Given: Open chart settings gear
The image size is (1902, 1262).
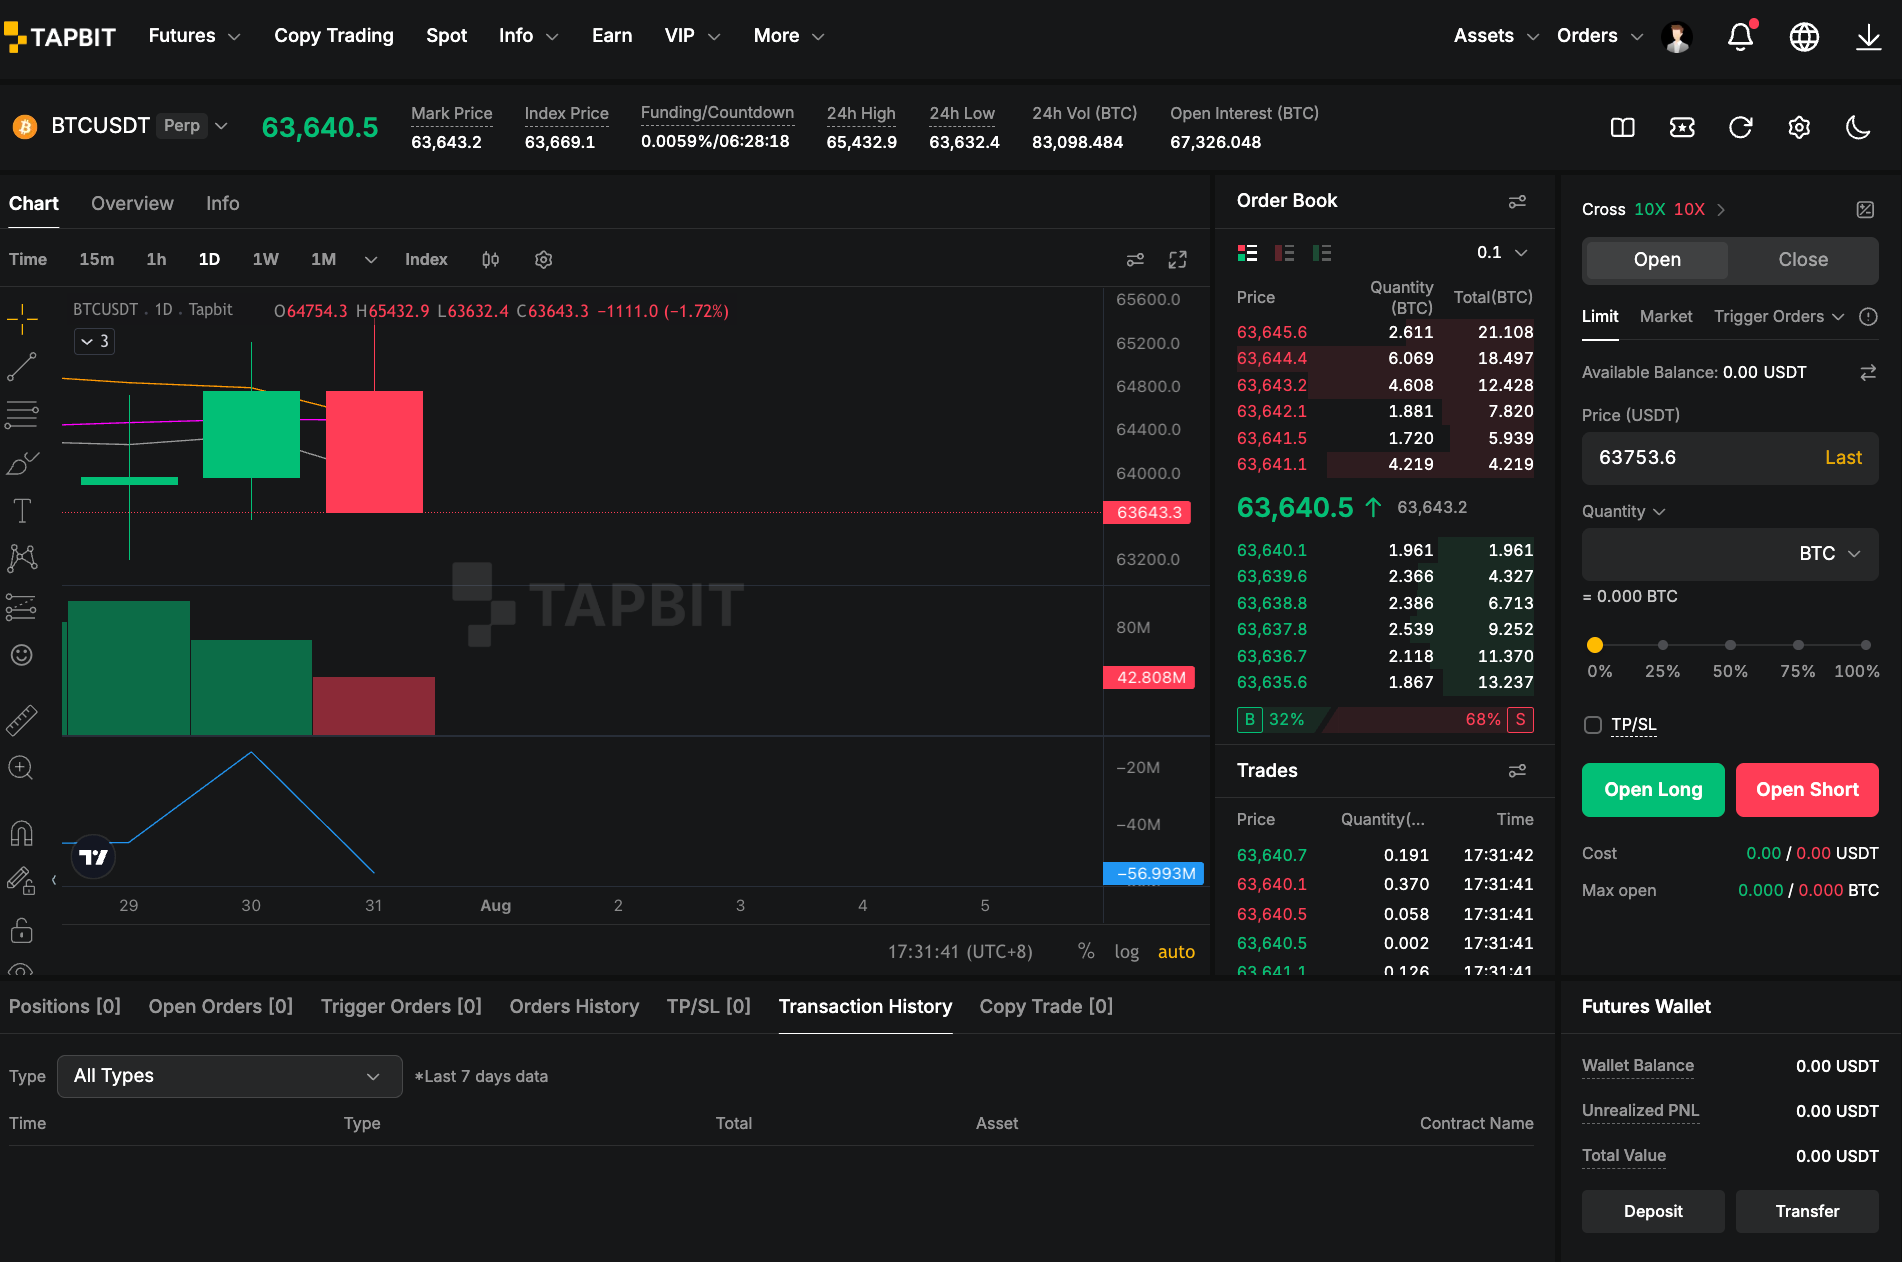Looking at the screenshot, I should pyautogui.click(x=544, y=260).
